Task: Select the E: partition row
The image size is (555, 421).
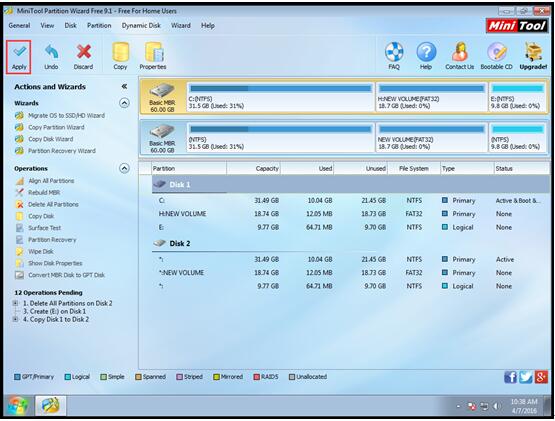Action: click(351, 227)
